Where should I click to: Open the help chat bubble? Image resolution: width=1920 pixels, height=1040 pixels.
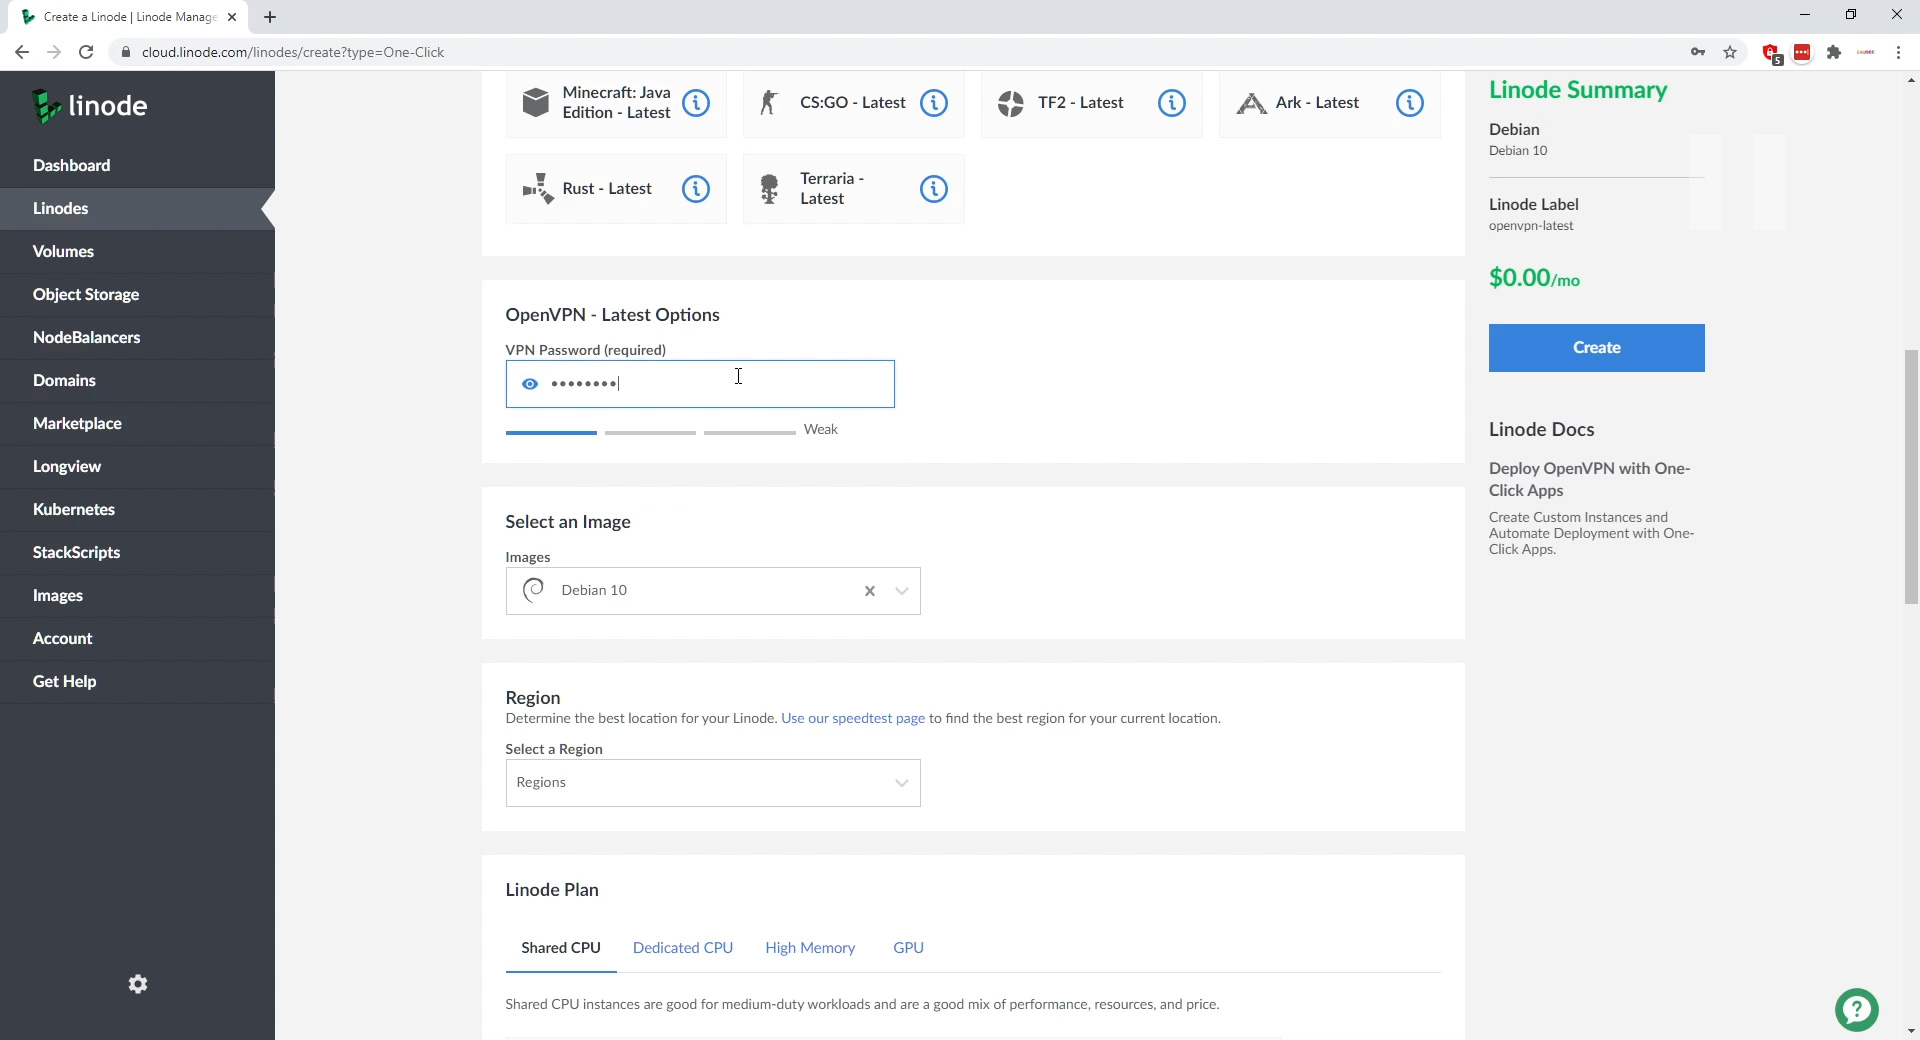click(1857, 1010)
